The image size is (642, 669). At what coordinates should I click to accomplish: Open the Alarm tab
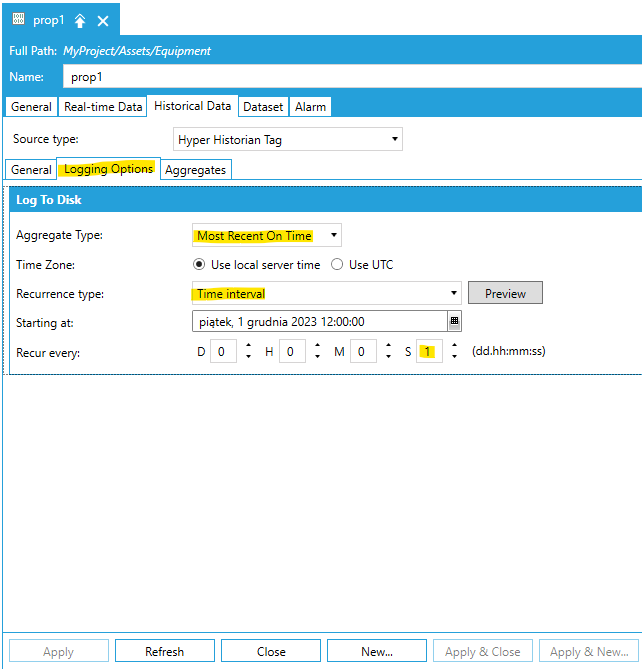pos(310,107)
